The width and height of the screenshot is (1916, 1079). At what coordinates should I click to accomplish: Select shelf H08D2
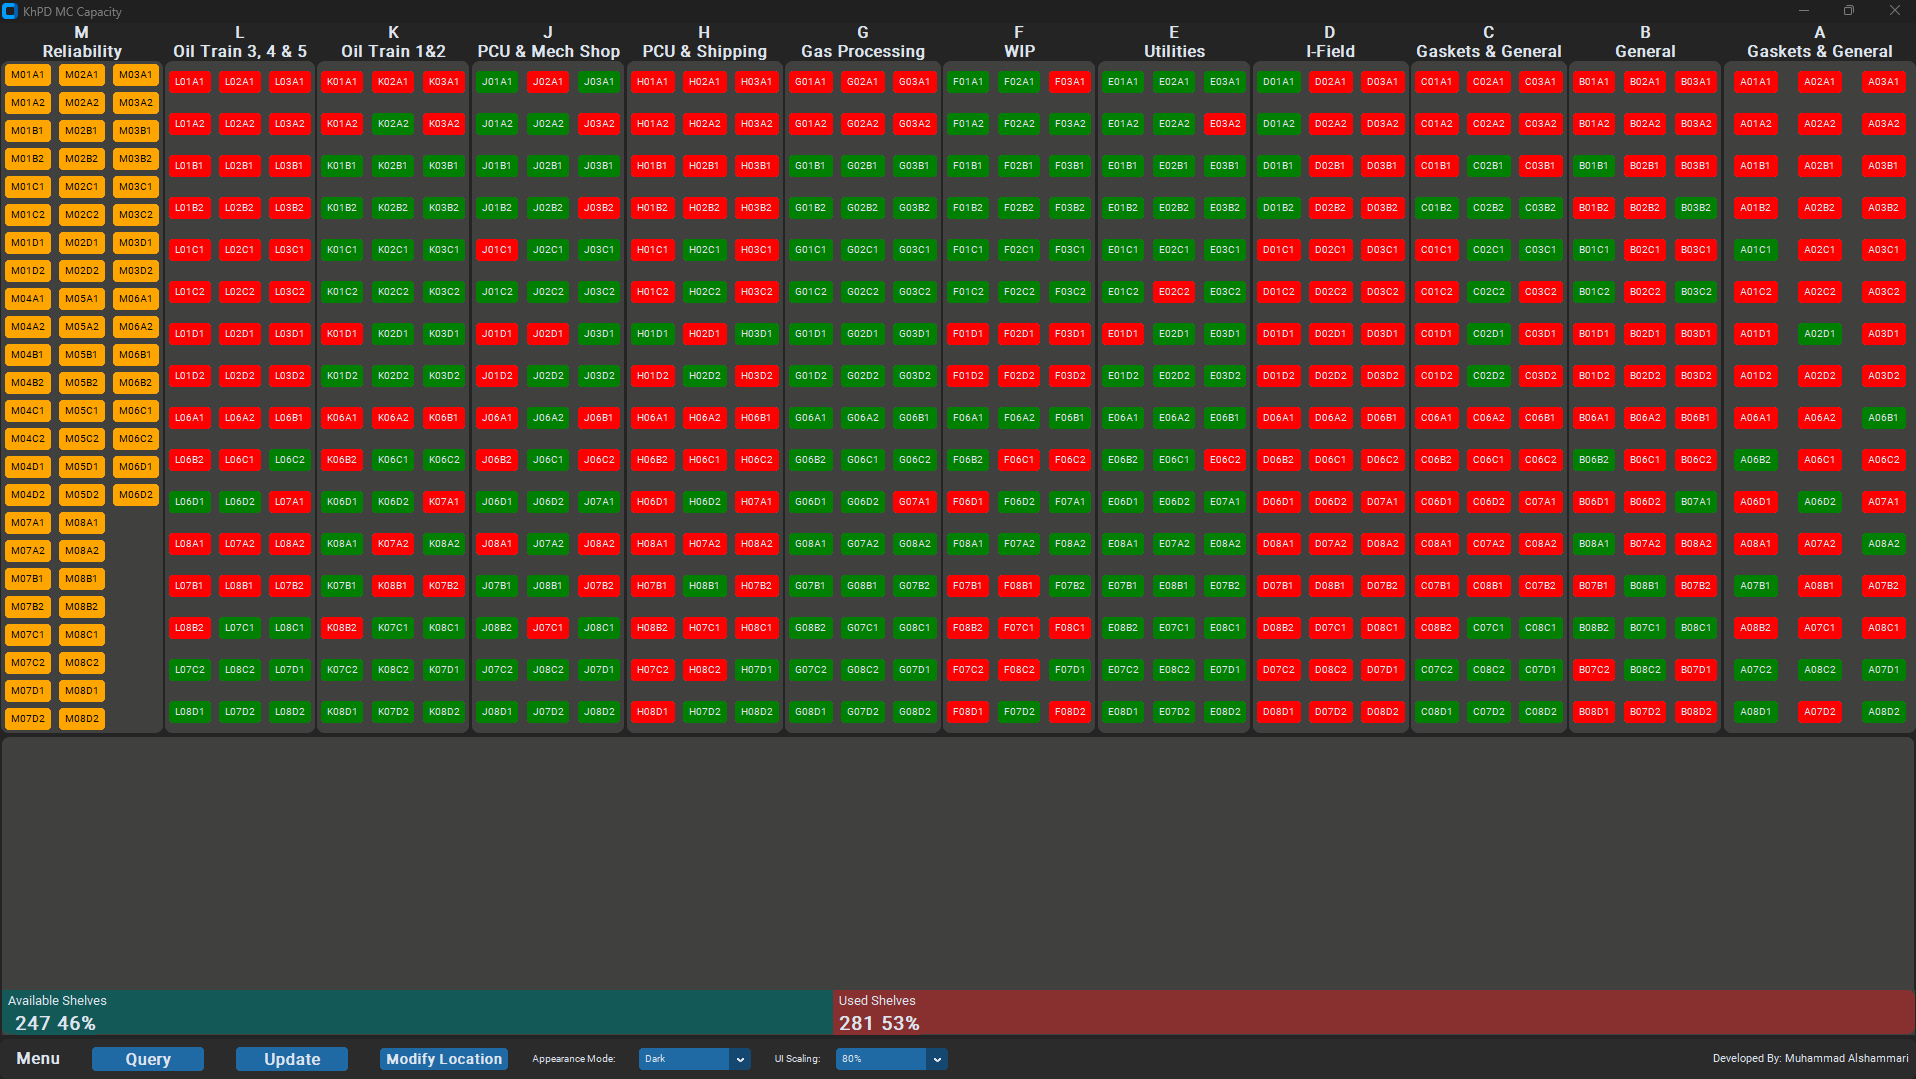point(757,712)
